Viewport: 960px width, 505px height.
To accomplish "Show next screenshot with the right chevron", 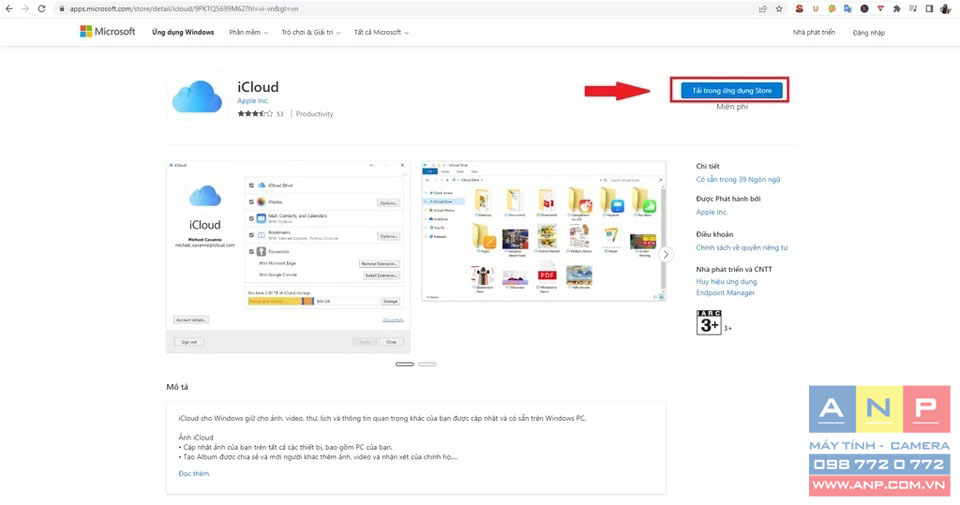I will coord(666,255).
